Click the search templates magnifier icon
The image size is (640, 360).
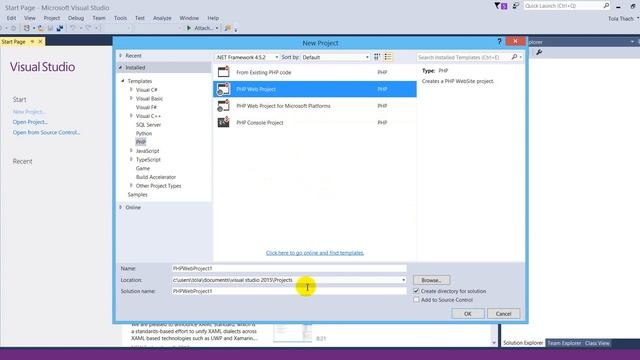pos(514,57)
